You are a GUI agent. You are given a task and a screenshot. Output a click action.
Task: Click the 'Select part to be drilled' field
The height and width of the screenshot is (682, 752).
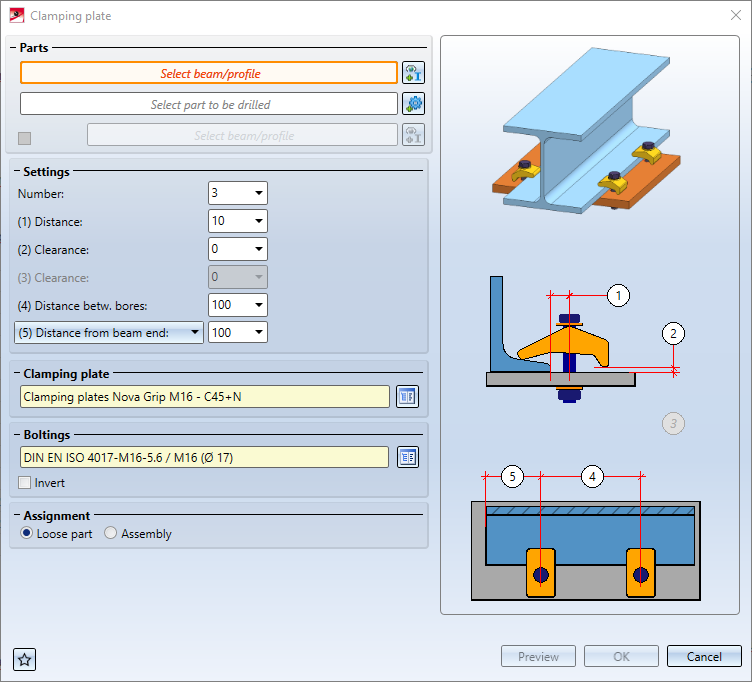(209, 104)
